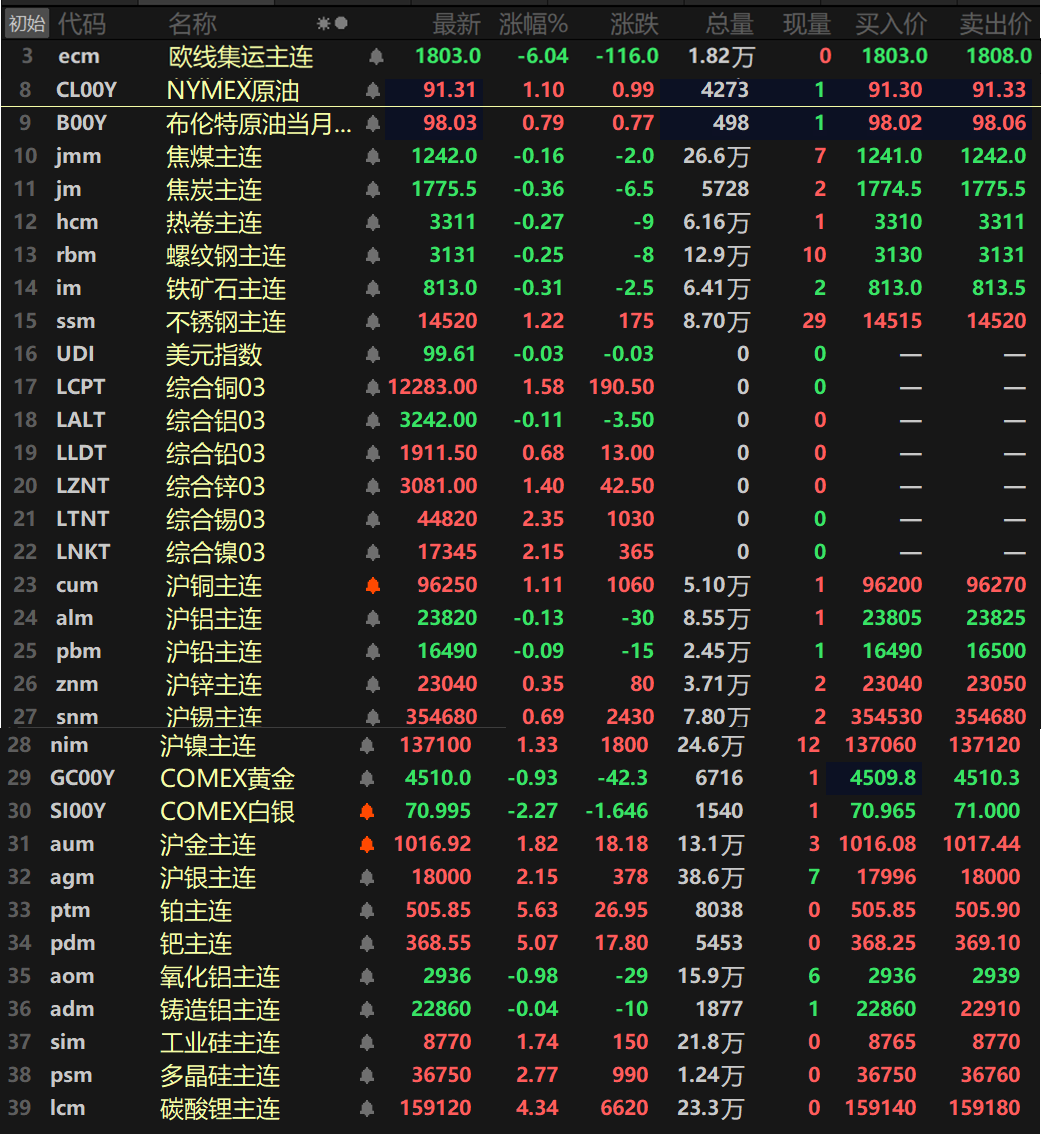Switch to the 初始 tab
This screenshot has width=1041, height=1134.
pyautogui.click(x=25, y=22)
